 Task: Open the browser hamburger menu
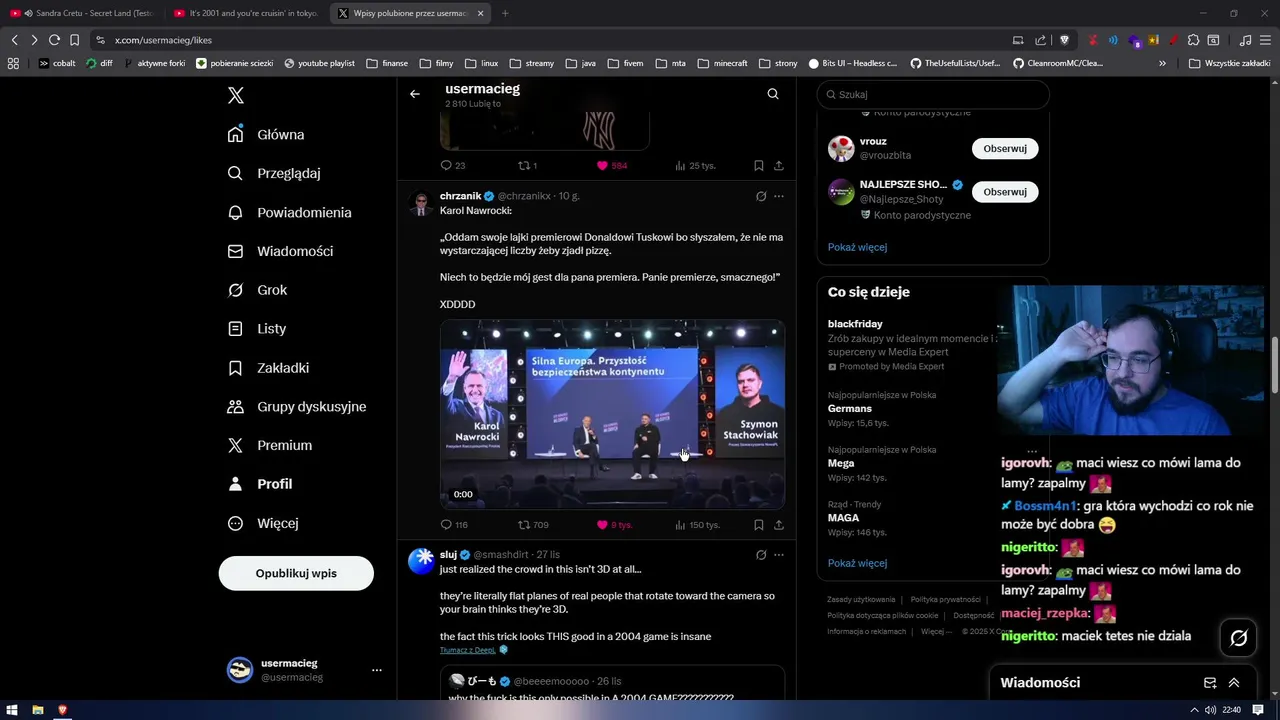tap(1266, 40)
